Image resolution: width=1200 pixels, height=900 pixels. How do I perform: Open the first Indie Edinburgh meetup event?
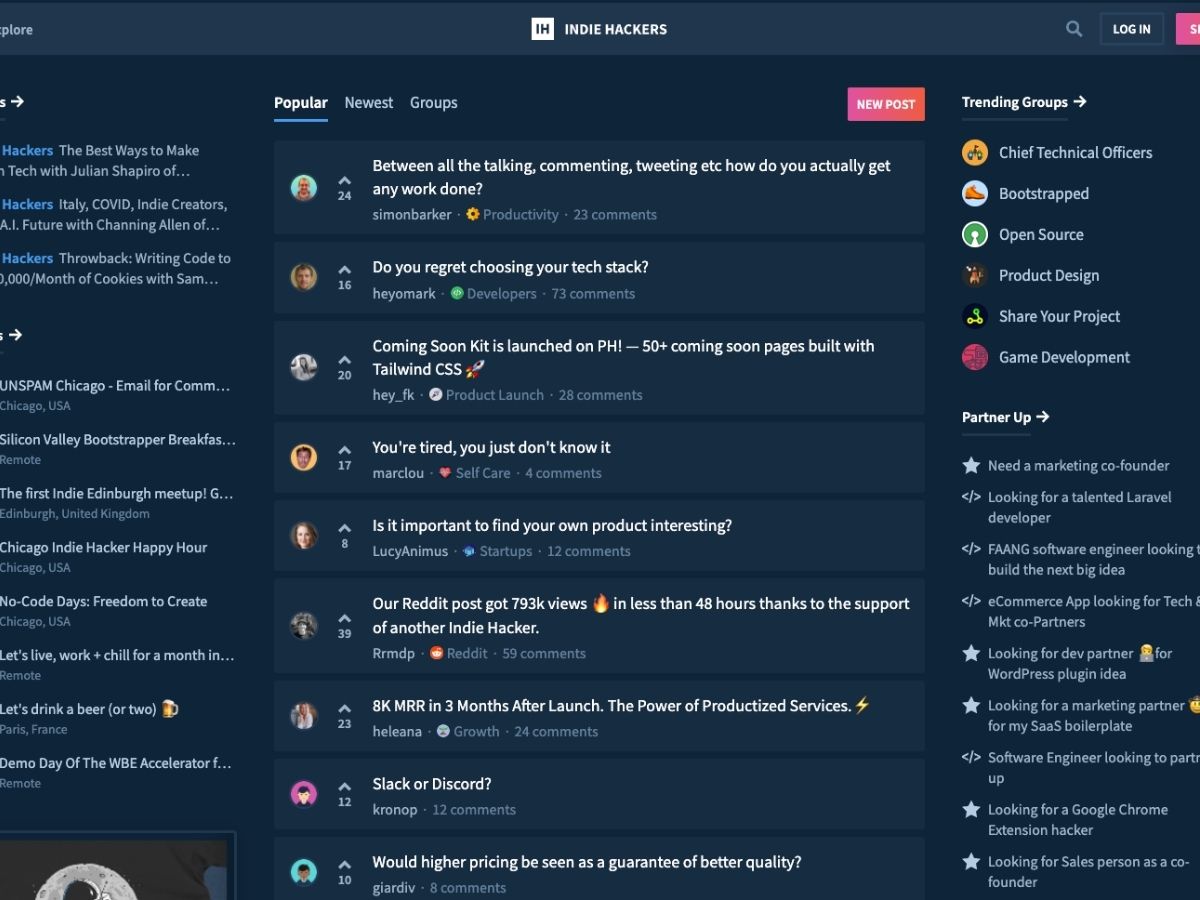pos(116,493)
